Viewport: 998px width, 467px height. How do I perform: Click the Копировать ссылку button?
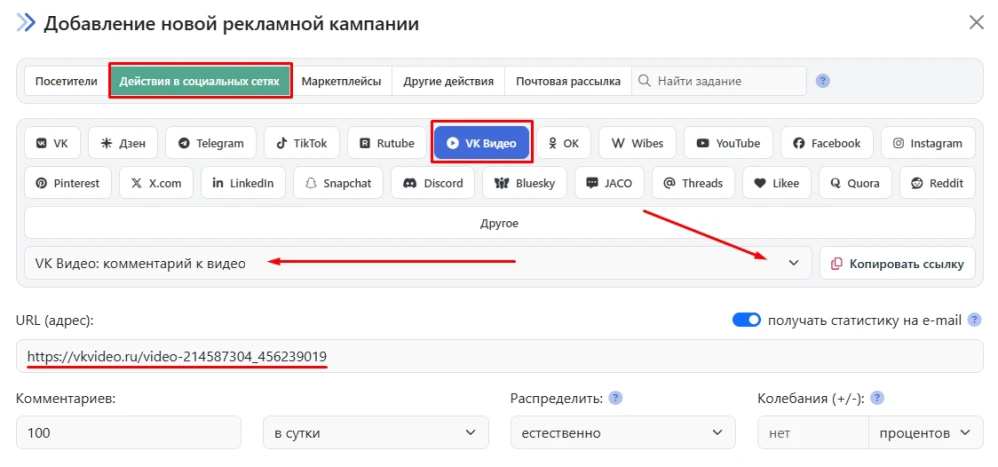(897, 263)
